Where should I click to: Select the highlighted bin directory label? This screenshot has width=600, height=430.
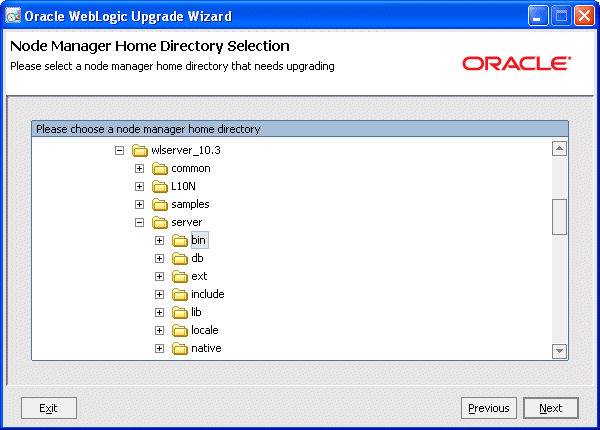click(x=199, y=240)
